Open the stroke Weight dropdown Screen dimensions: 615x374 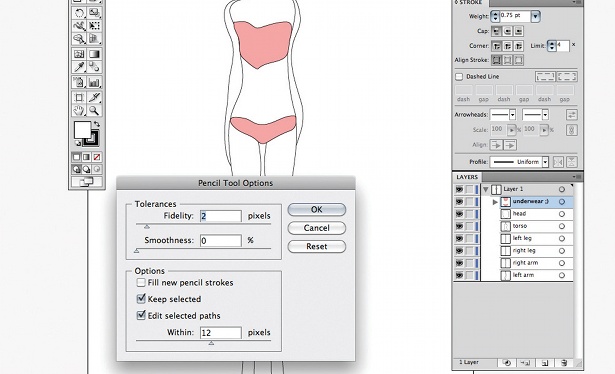pos(535,16)
